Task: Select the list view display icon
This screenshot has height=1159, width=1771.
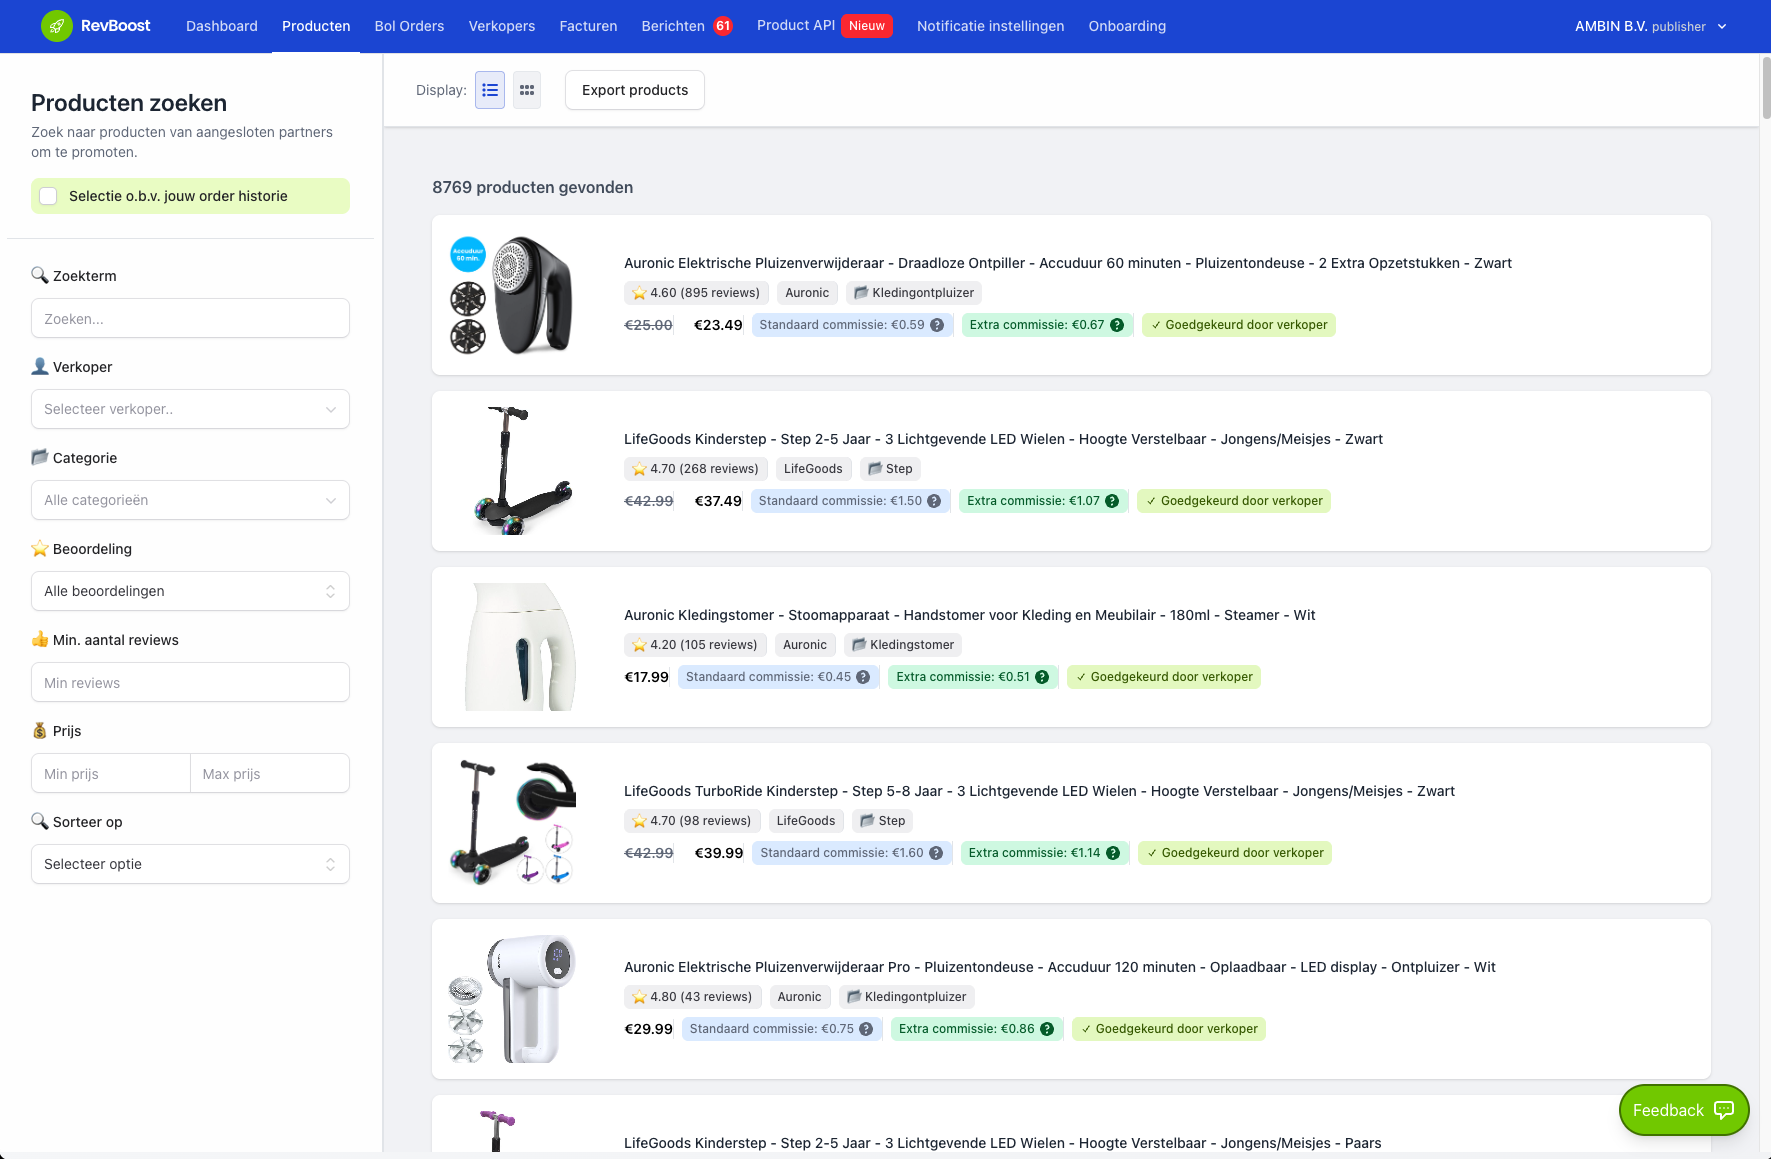Action: click(x=489, y=90)
